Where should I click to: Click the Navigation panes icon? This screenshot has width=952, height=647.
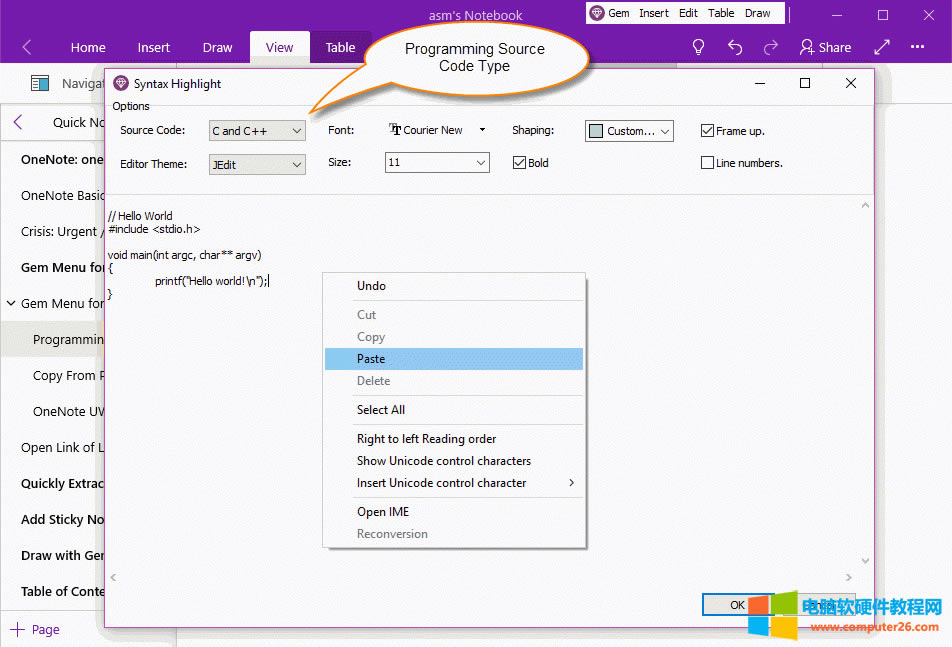pos(40,84)
